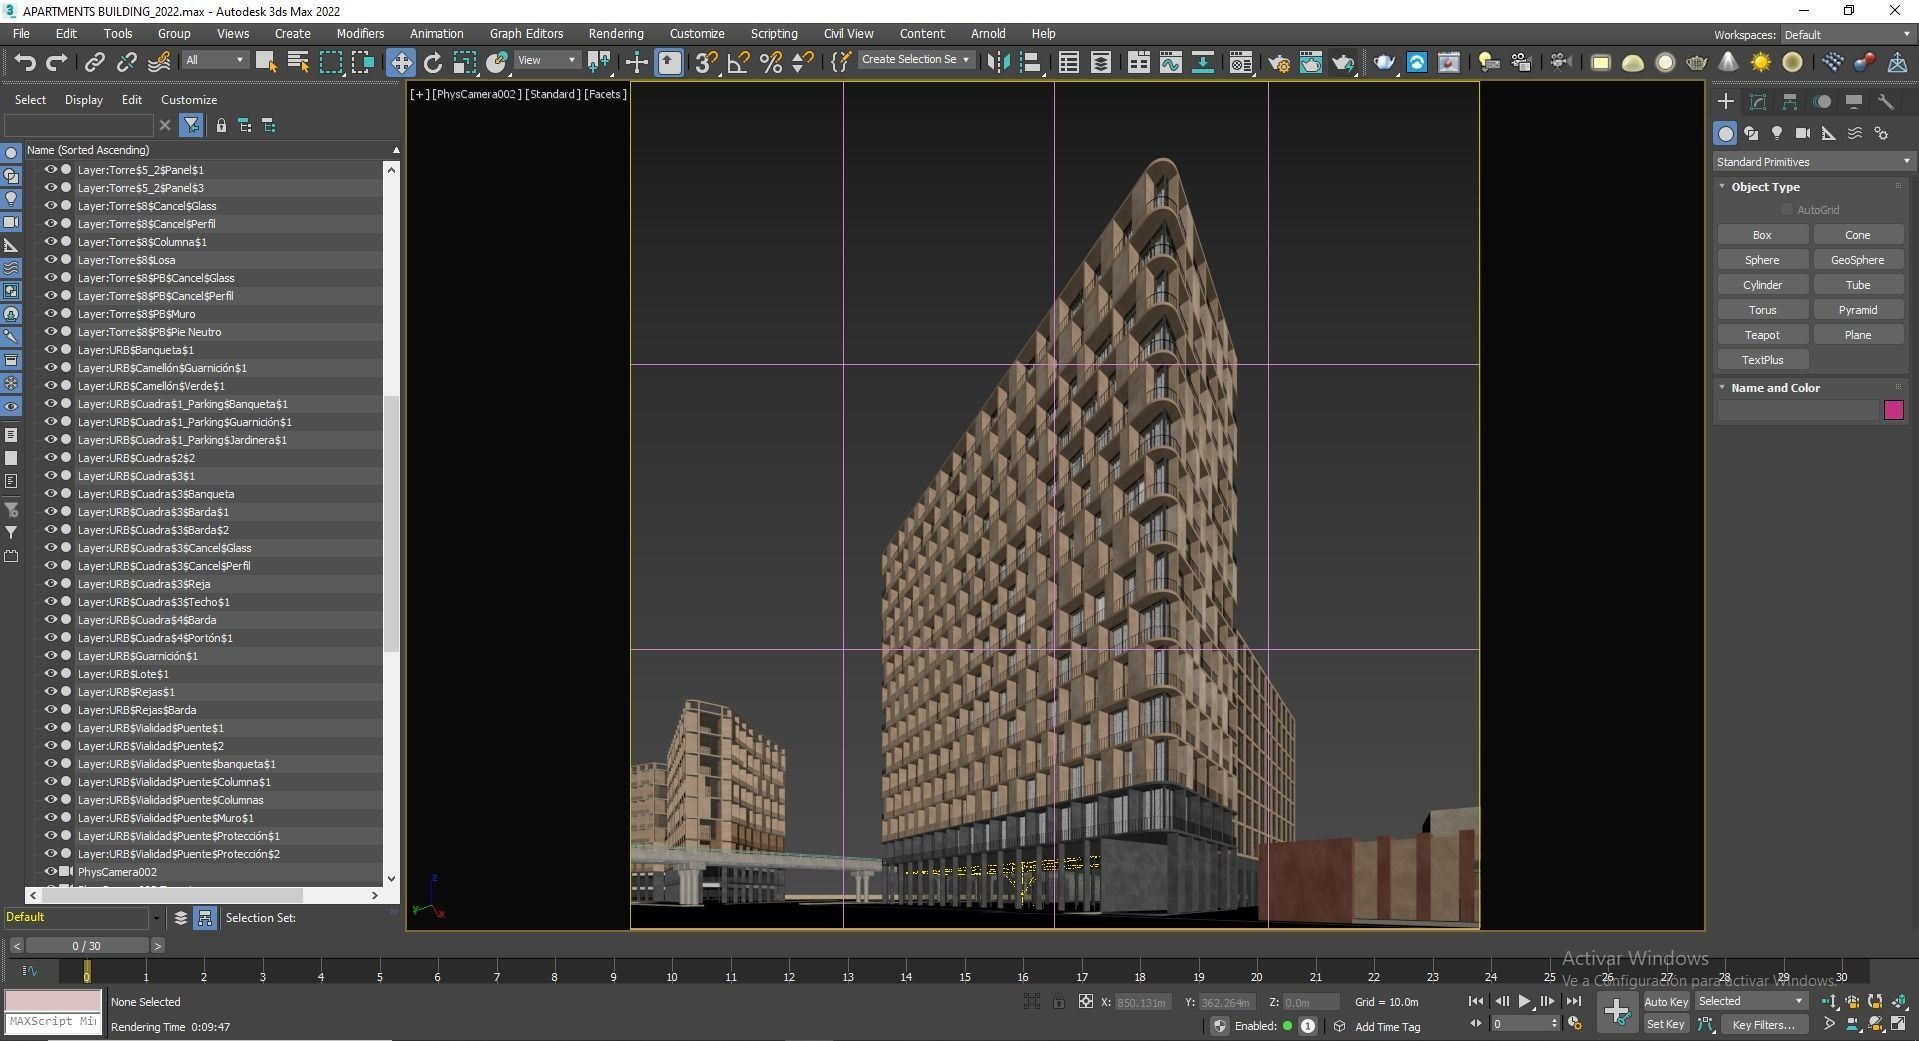This screenshot has height=1041, width=1919.
Task: Open the Graph Editors menu
Action: 526,34
